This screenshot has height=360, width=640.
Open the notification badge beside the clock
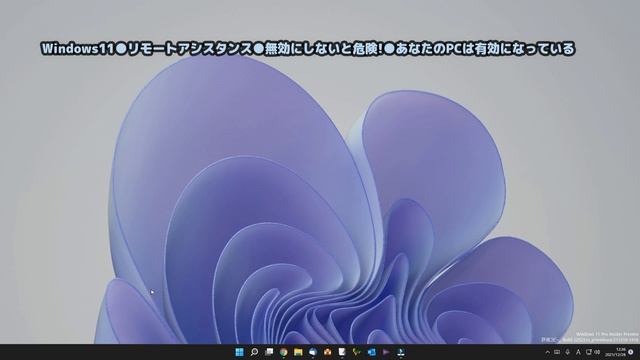[x=631, y=352]
